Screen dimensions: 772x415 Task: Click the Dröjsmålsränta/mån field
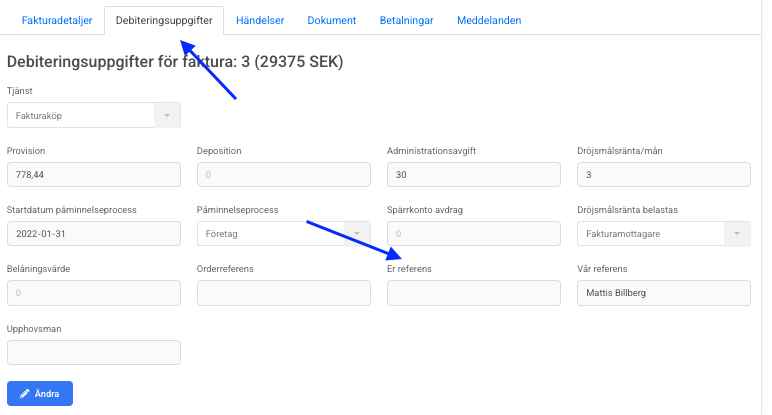[664, 175]
